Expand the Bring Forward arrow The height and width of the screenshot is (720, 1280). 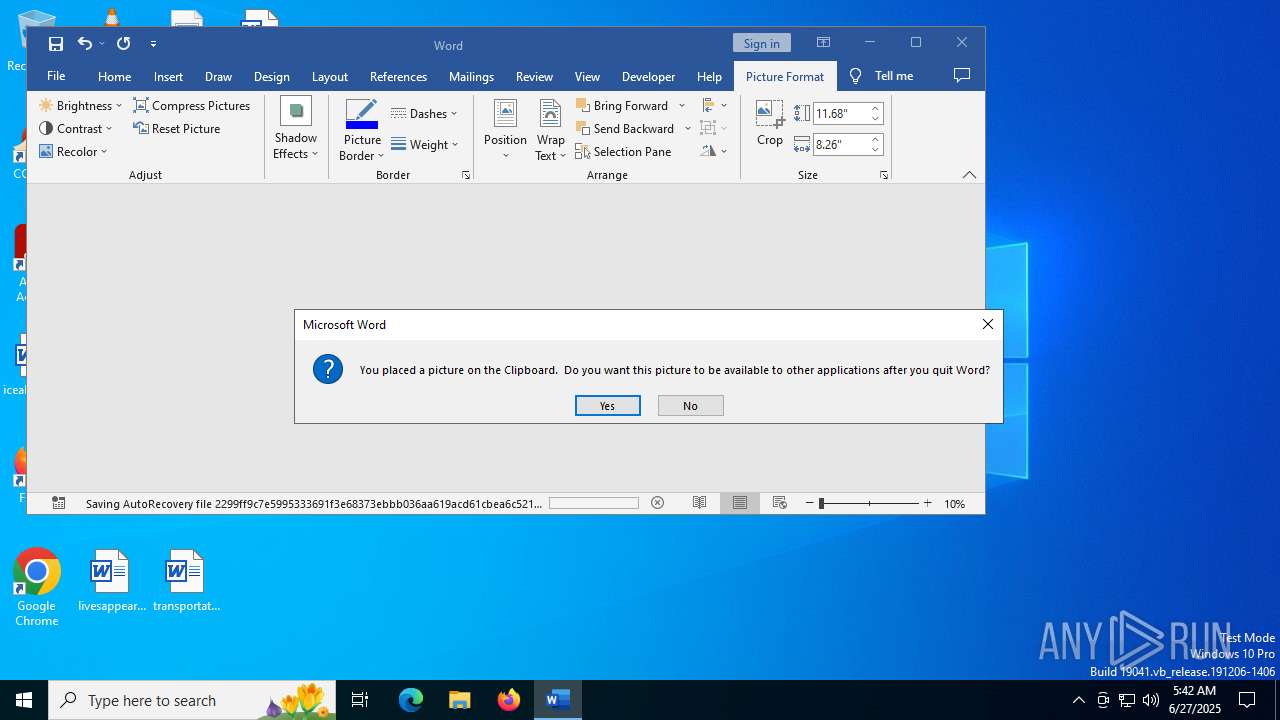pos(682,105)
